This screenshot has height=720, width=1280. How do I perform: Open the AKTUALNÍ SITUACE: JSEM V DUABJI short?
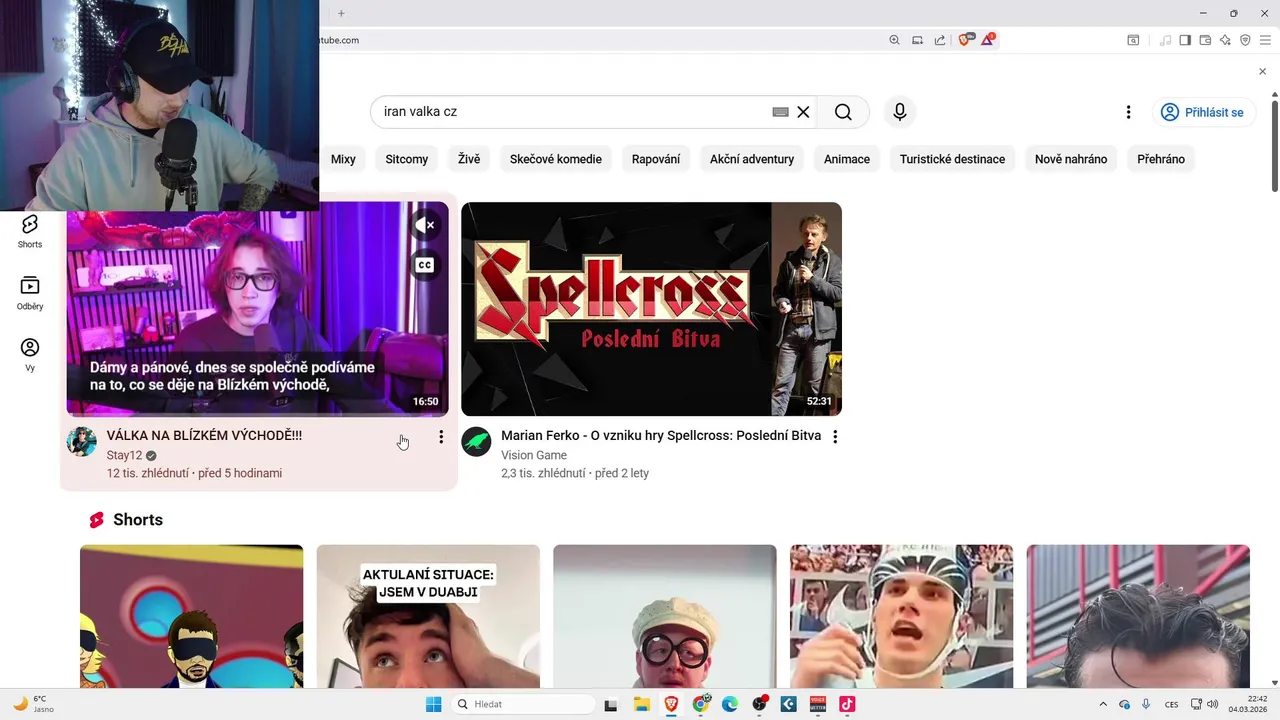point(428,616)
